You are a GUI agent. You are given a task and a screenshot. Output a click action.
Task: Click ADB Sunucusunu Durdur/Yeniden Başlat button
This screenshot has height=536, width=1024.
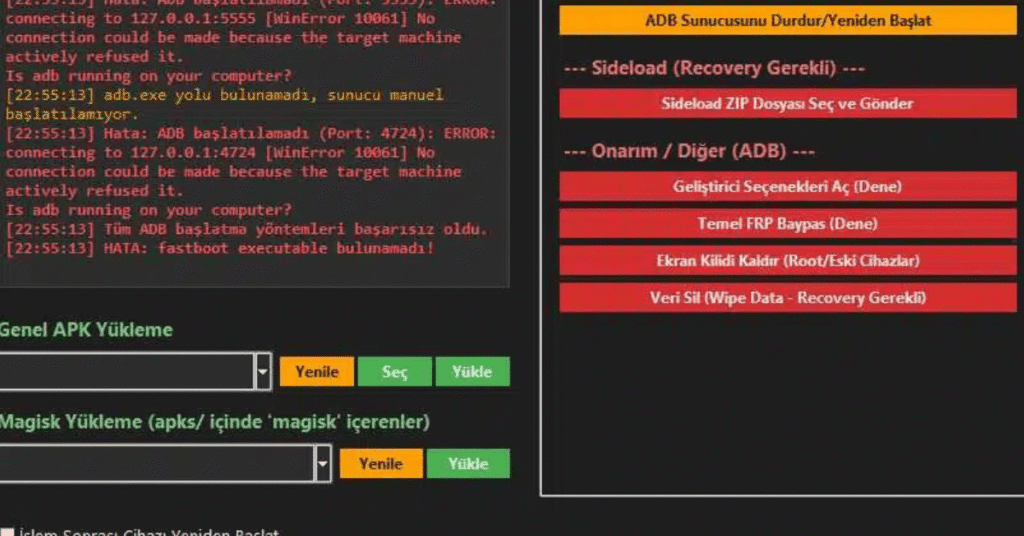click(788, 20)
